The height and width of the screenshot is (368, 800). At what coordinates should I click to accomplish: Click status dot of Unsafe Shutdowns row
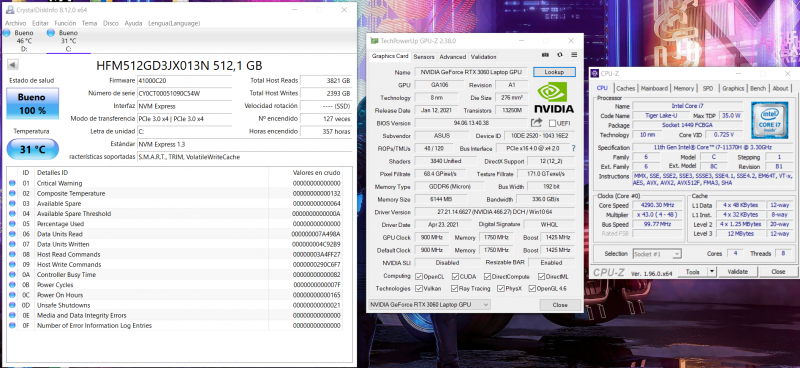click(x=12, y=305)
